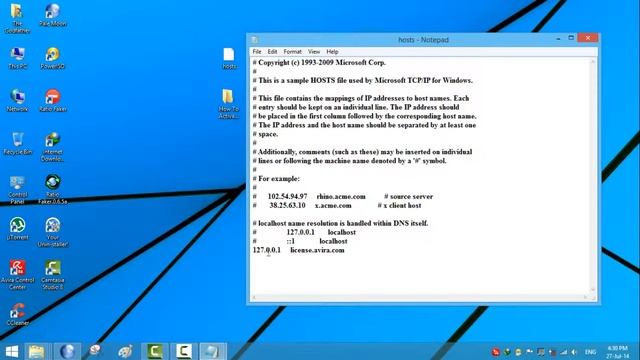Open Pale Moon browser from the taskbar

67,351
